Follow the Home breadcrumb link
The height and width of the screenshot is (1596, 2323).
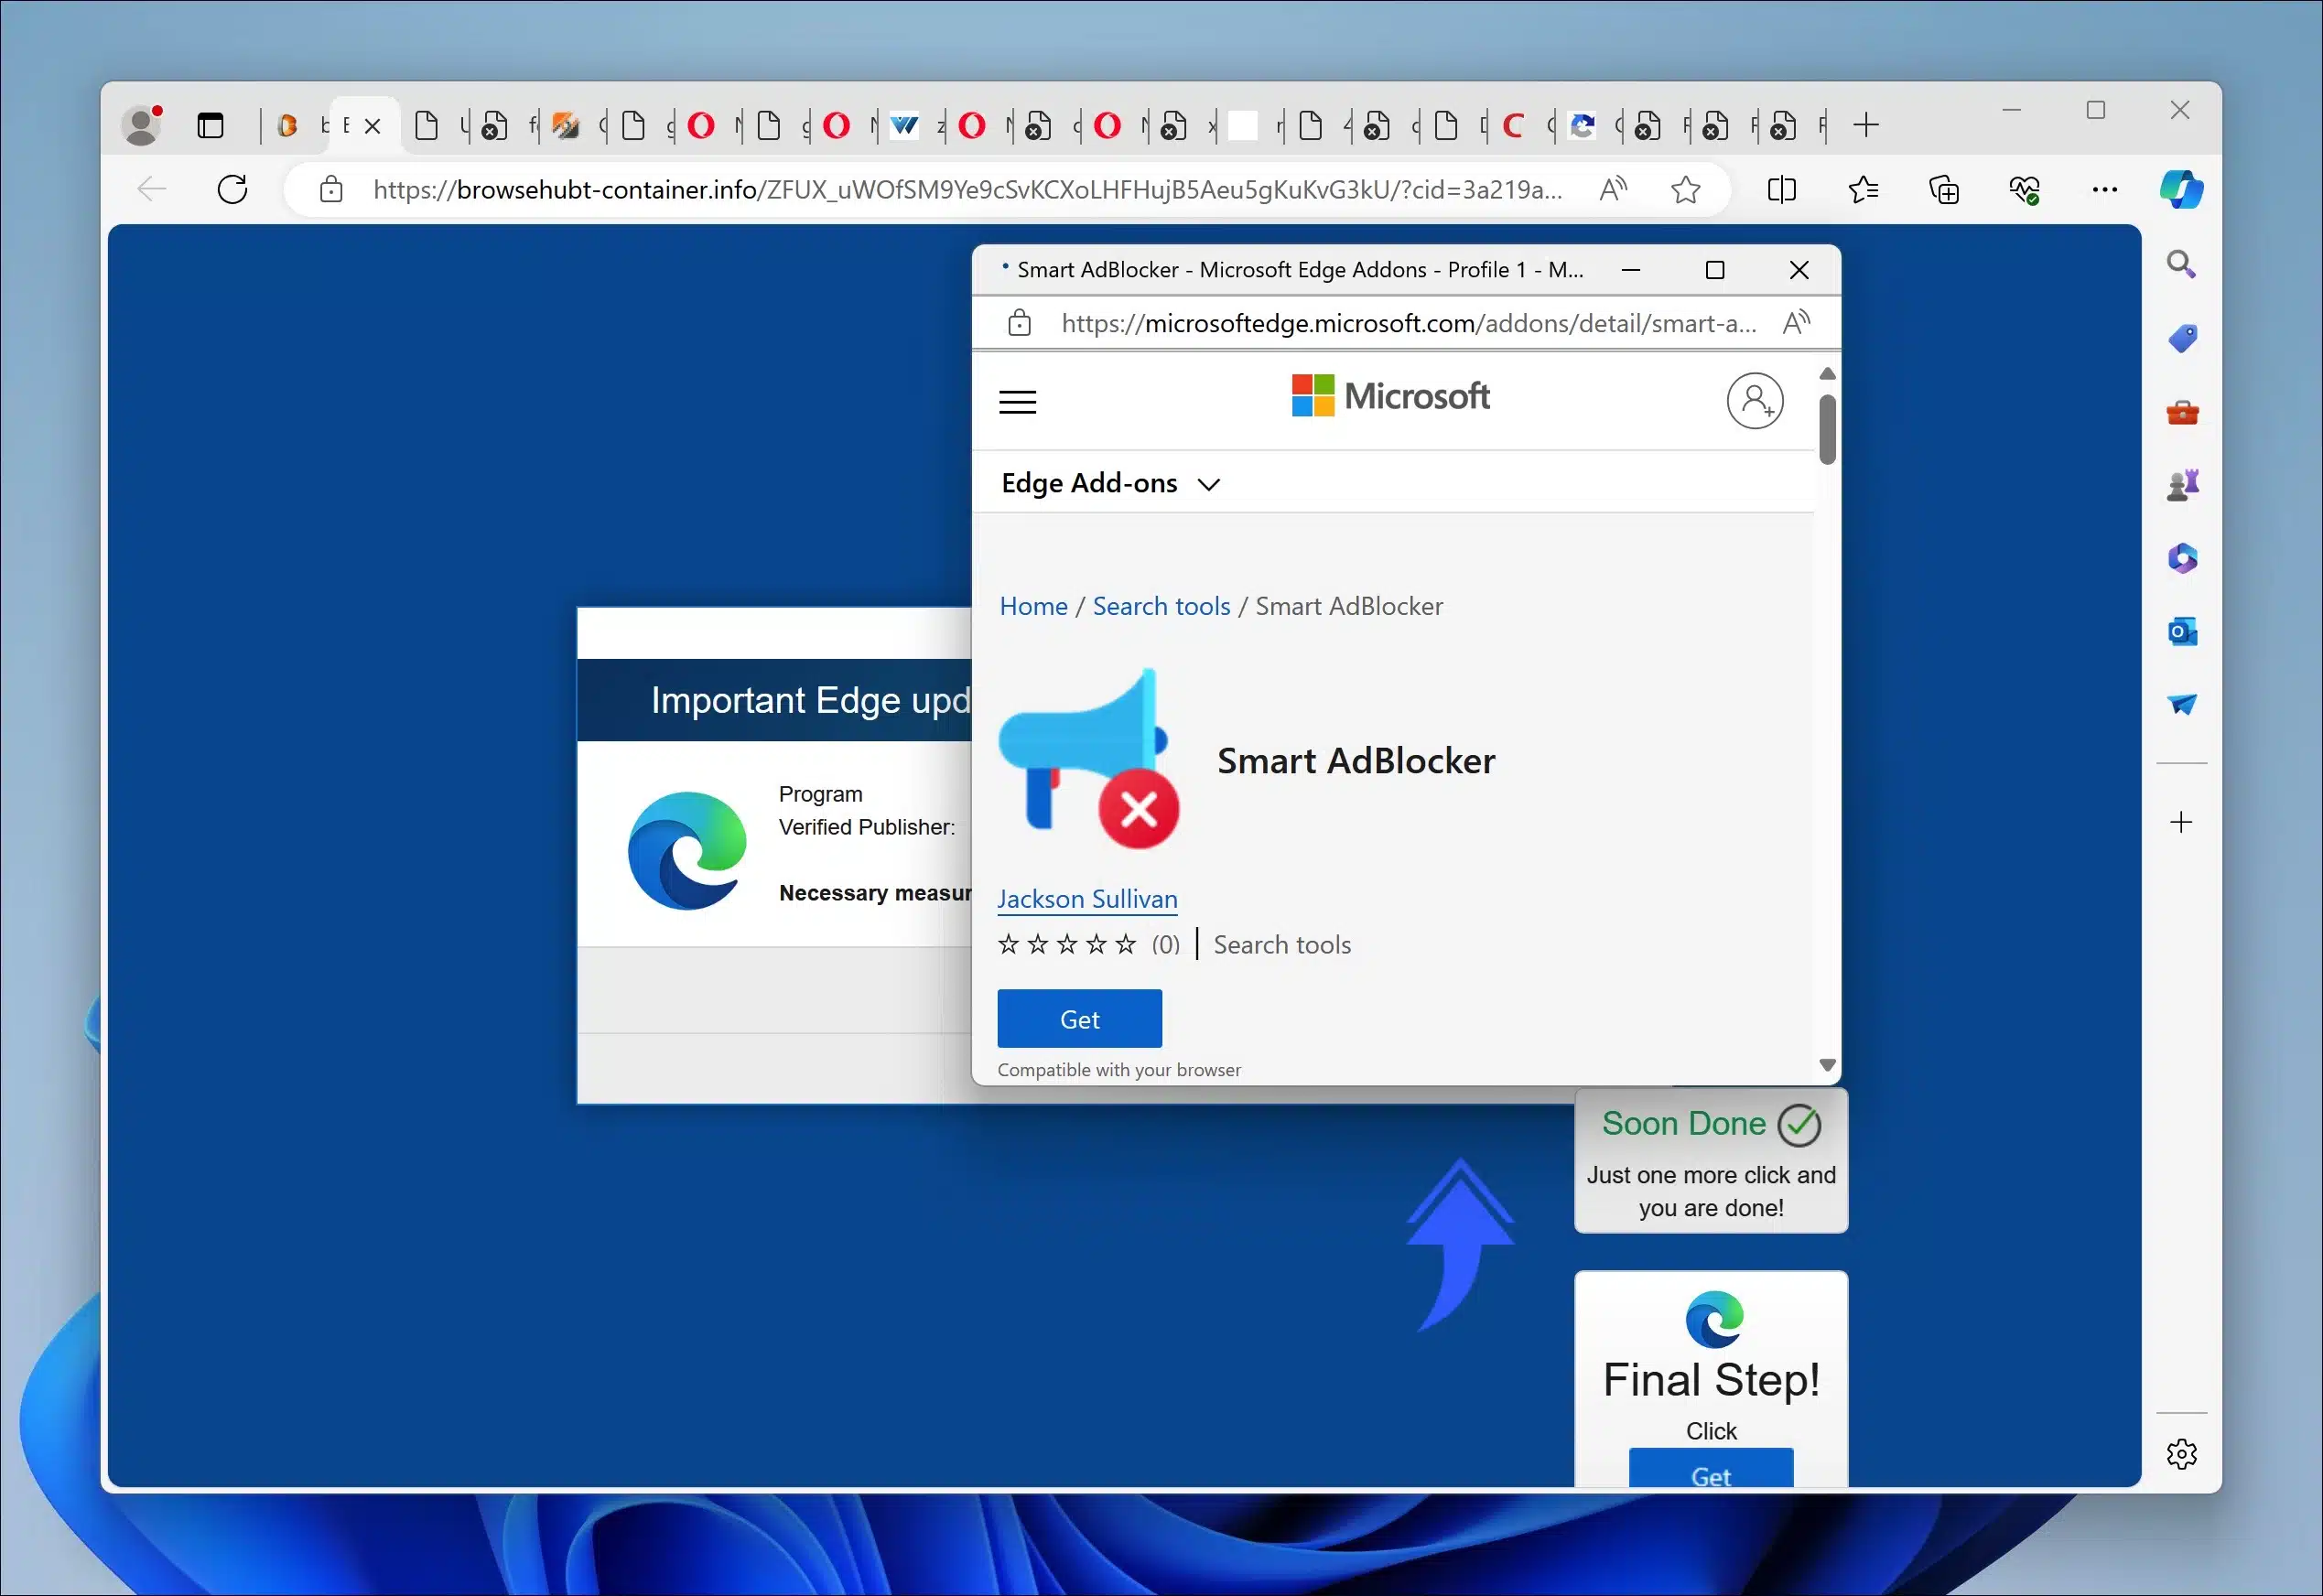[x=1033, y=606]
